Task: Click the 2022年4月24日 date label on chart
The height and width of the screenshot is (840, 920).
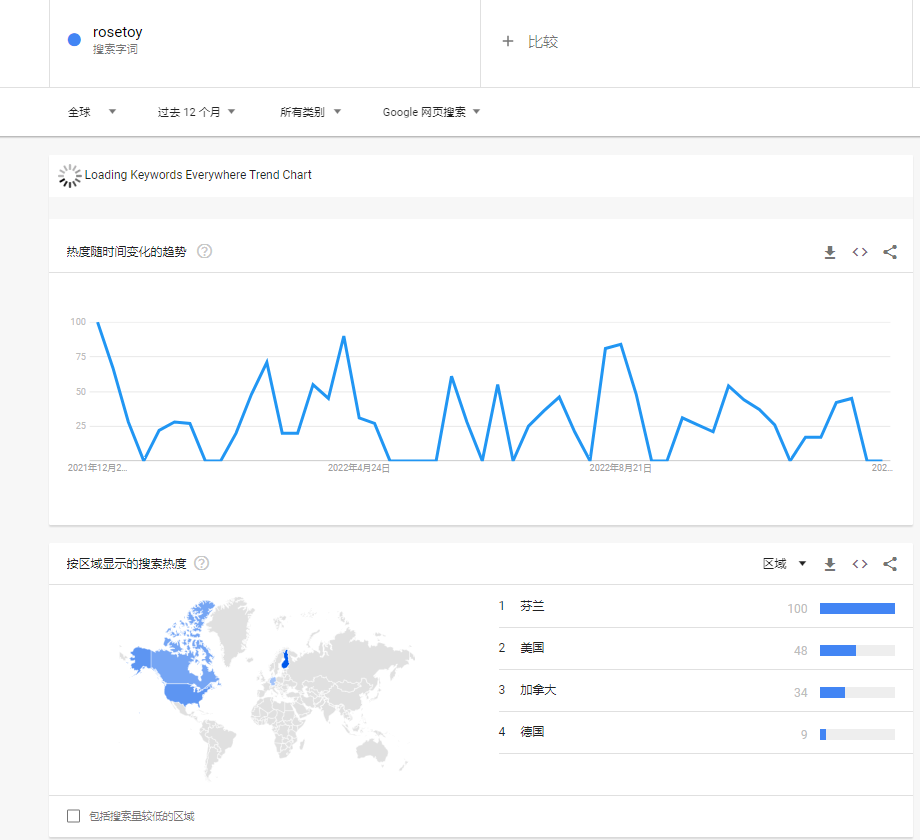Action: pyautogui.click(x=358, y=468)
